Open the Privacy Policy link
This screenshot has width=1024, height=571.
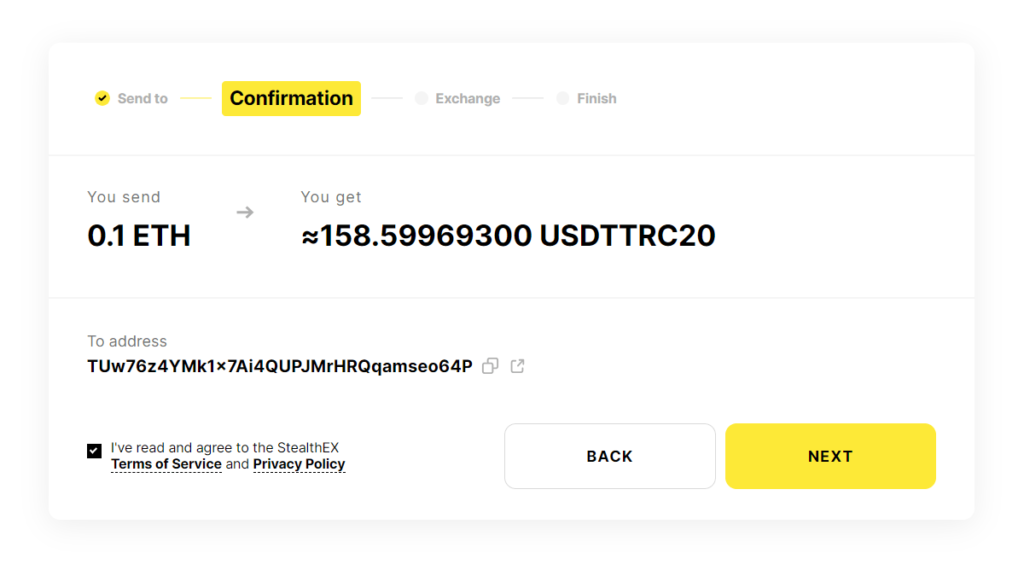coord(299,464)
